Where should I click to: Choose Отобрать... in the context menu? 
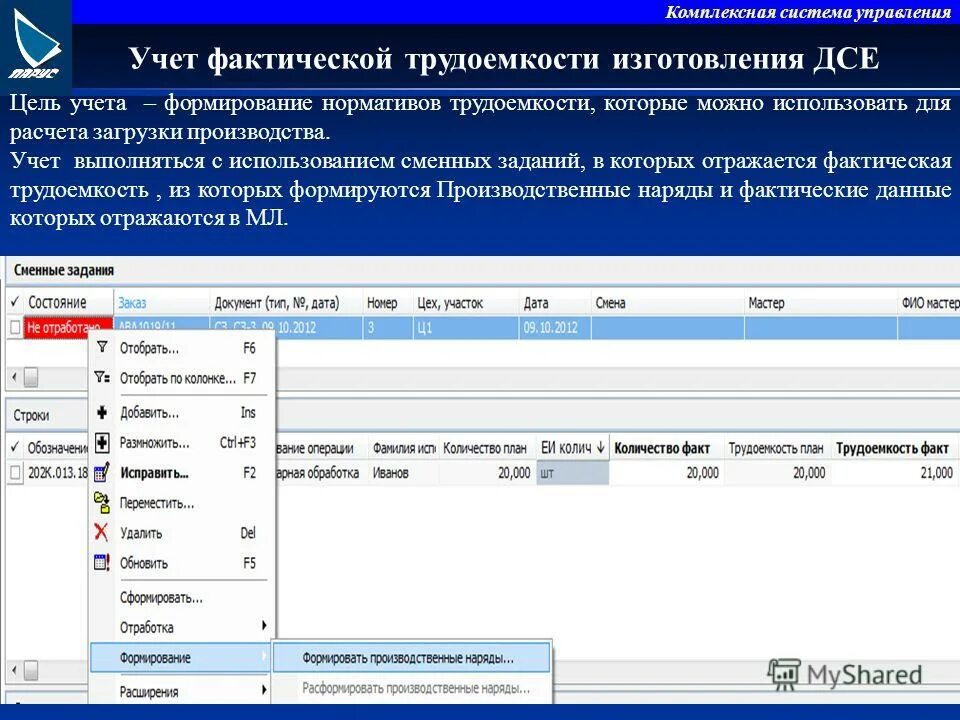(x=183, y=348)
